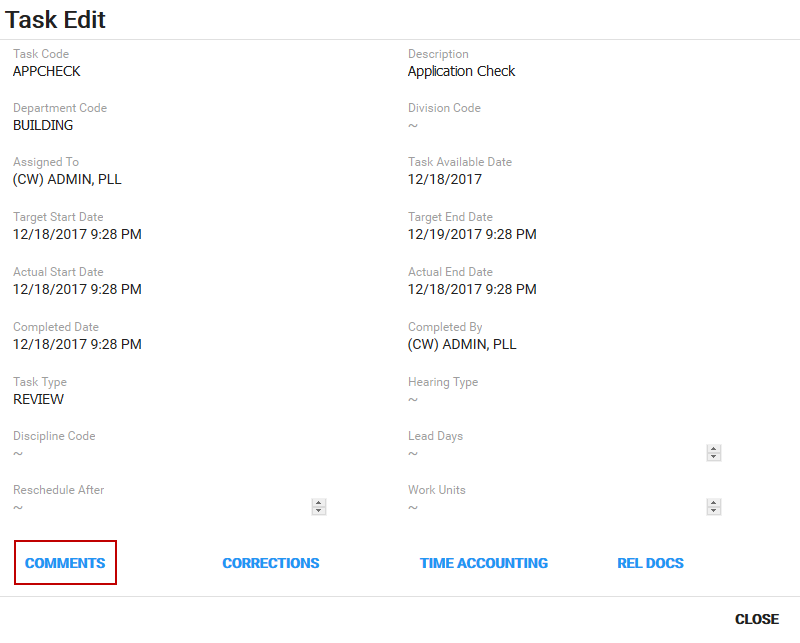Select the Target End Date value
The image size is (800, 643).
(x=472, y=234)
